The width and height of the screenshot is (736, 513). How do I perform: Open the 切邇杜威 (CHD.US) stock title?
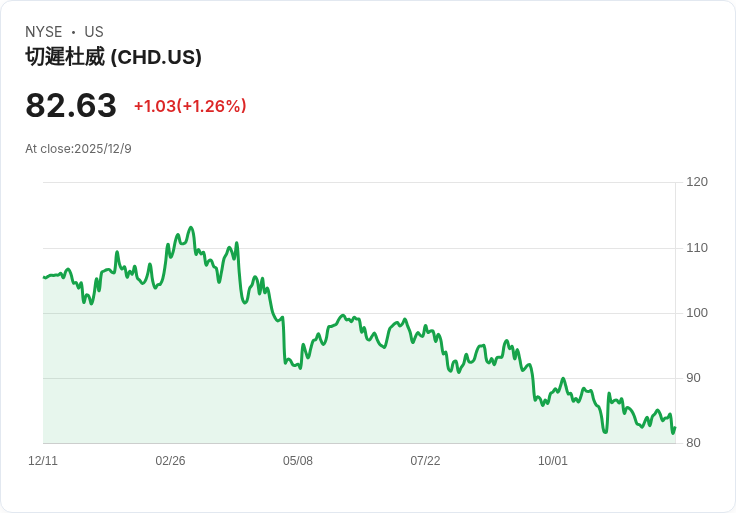pos(113,57)
